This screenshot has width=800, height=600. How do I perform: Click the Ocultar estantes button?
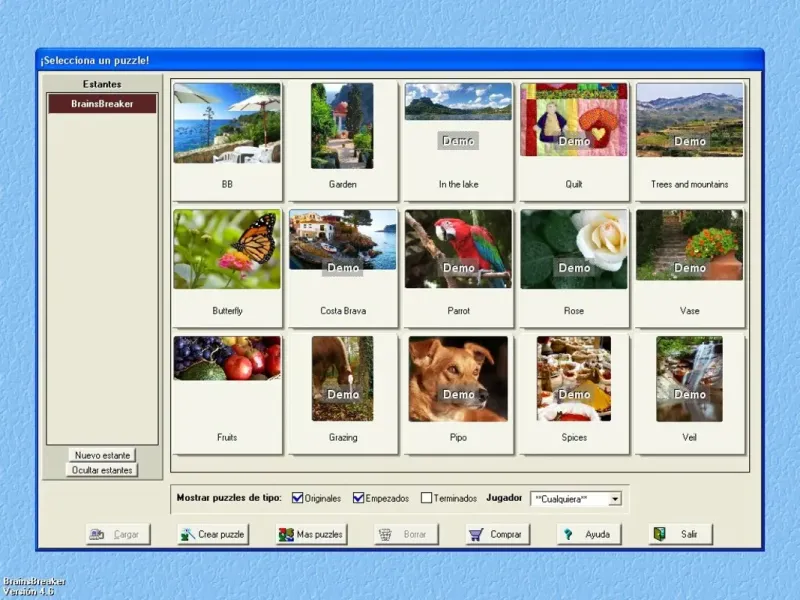(x=102, y=470)
